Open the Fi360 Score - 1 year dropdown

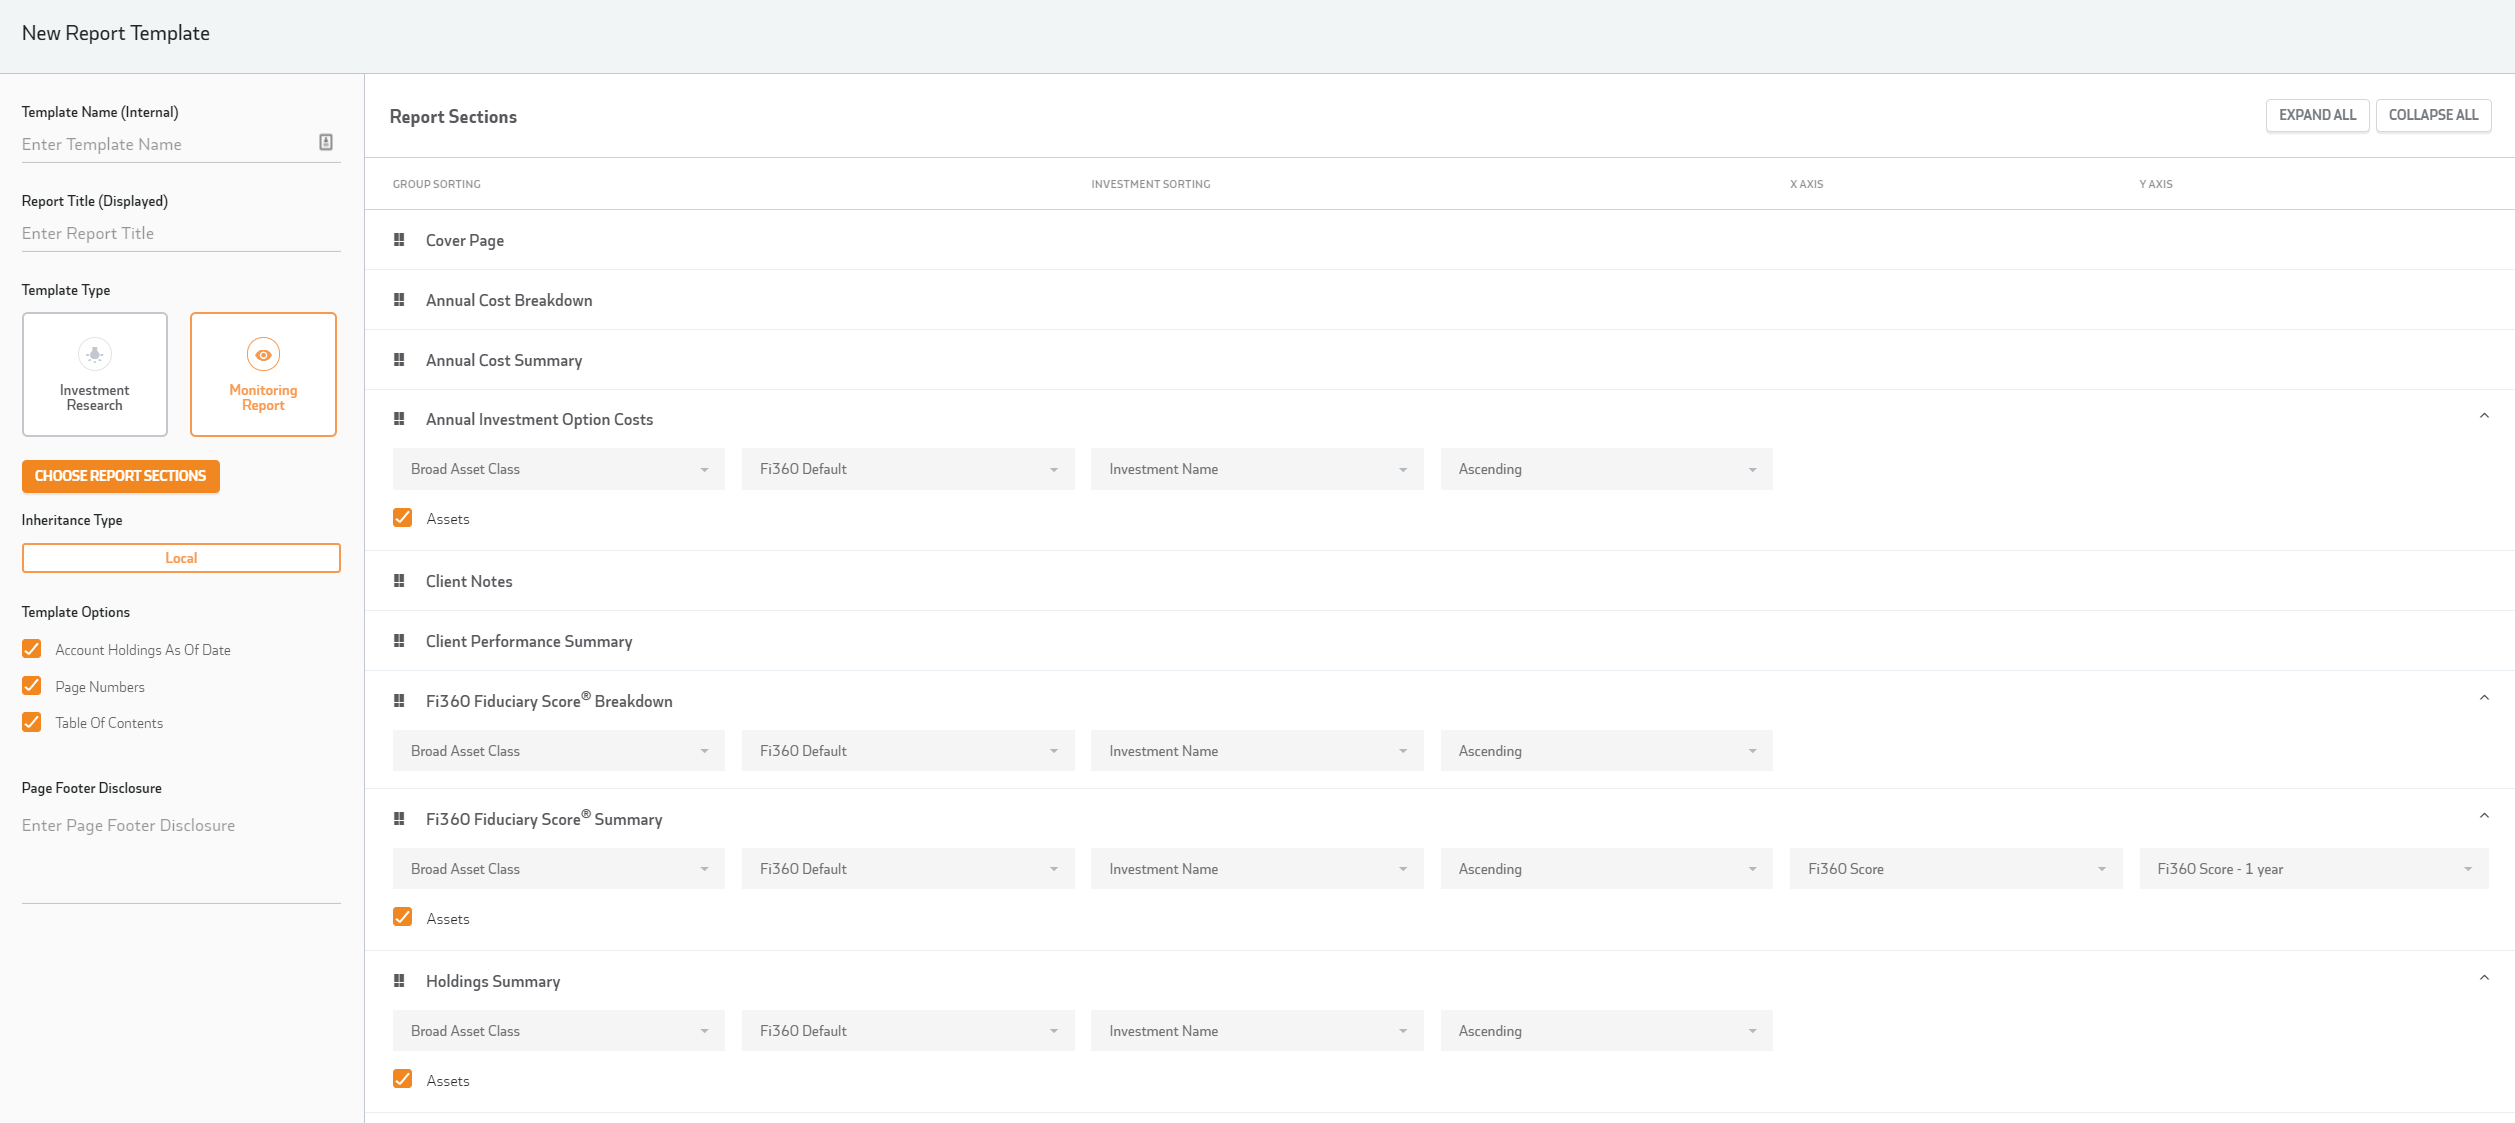[2314, 869]
